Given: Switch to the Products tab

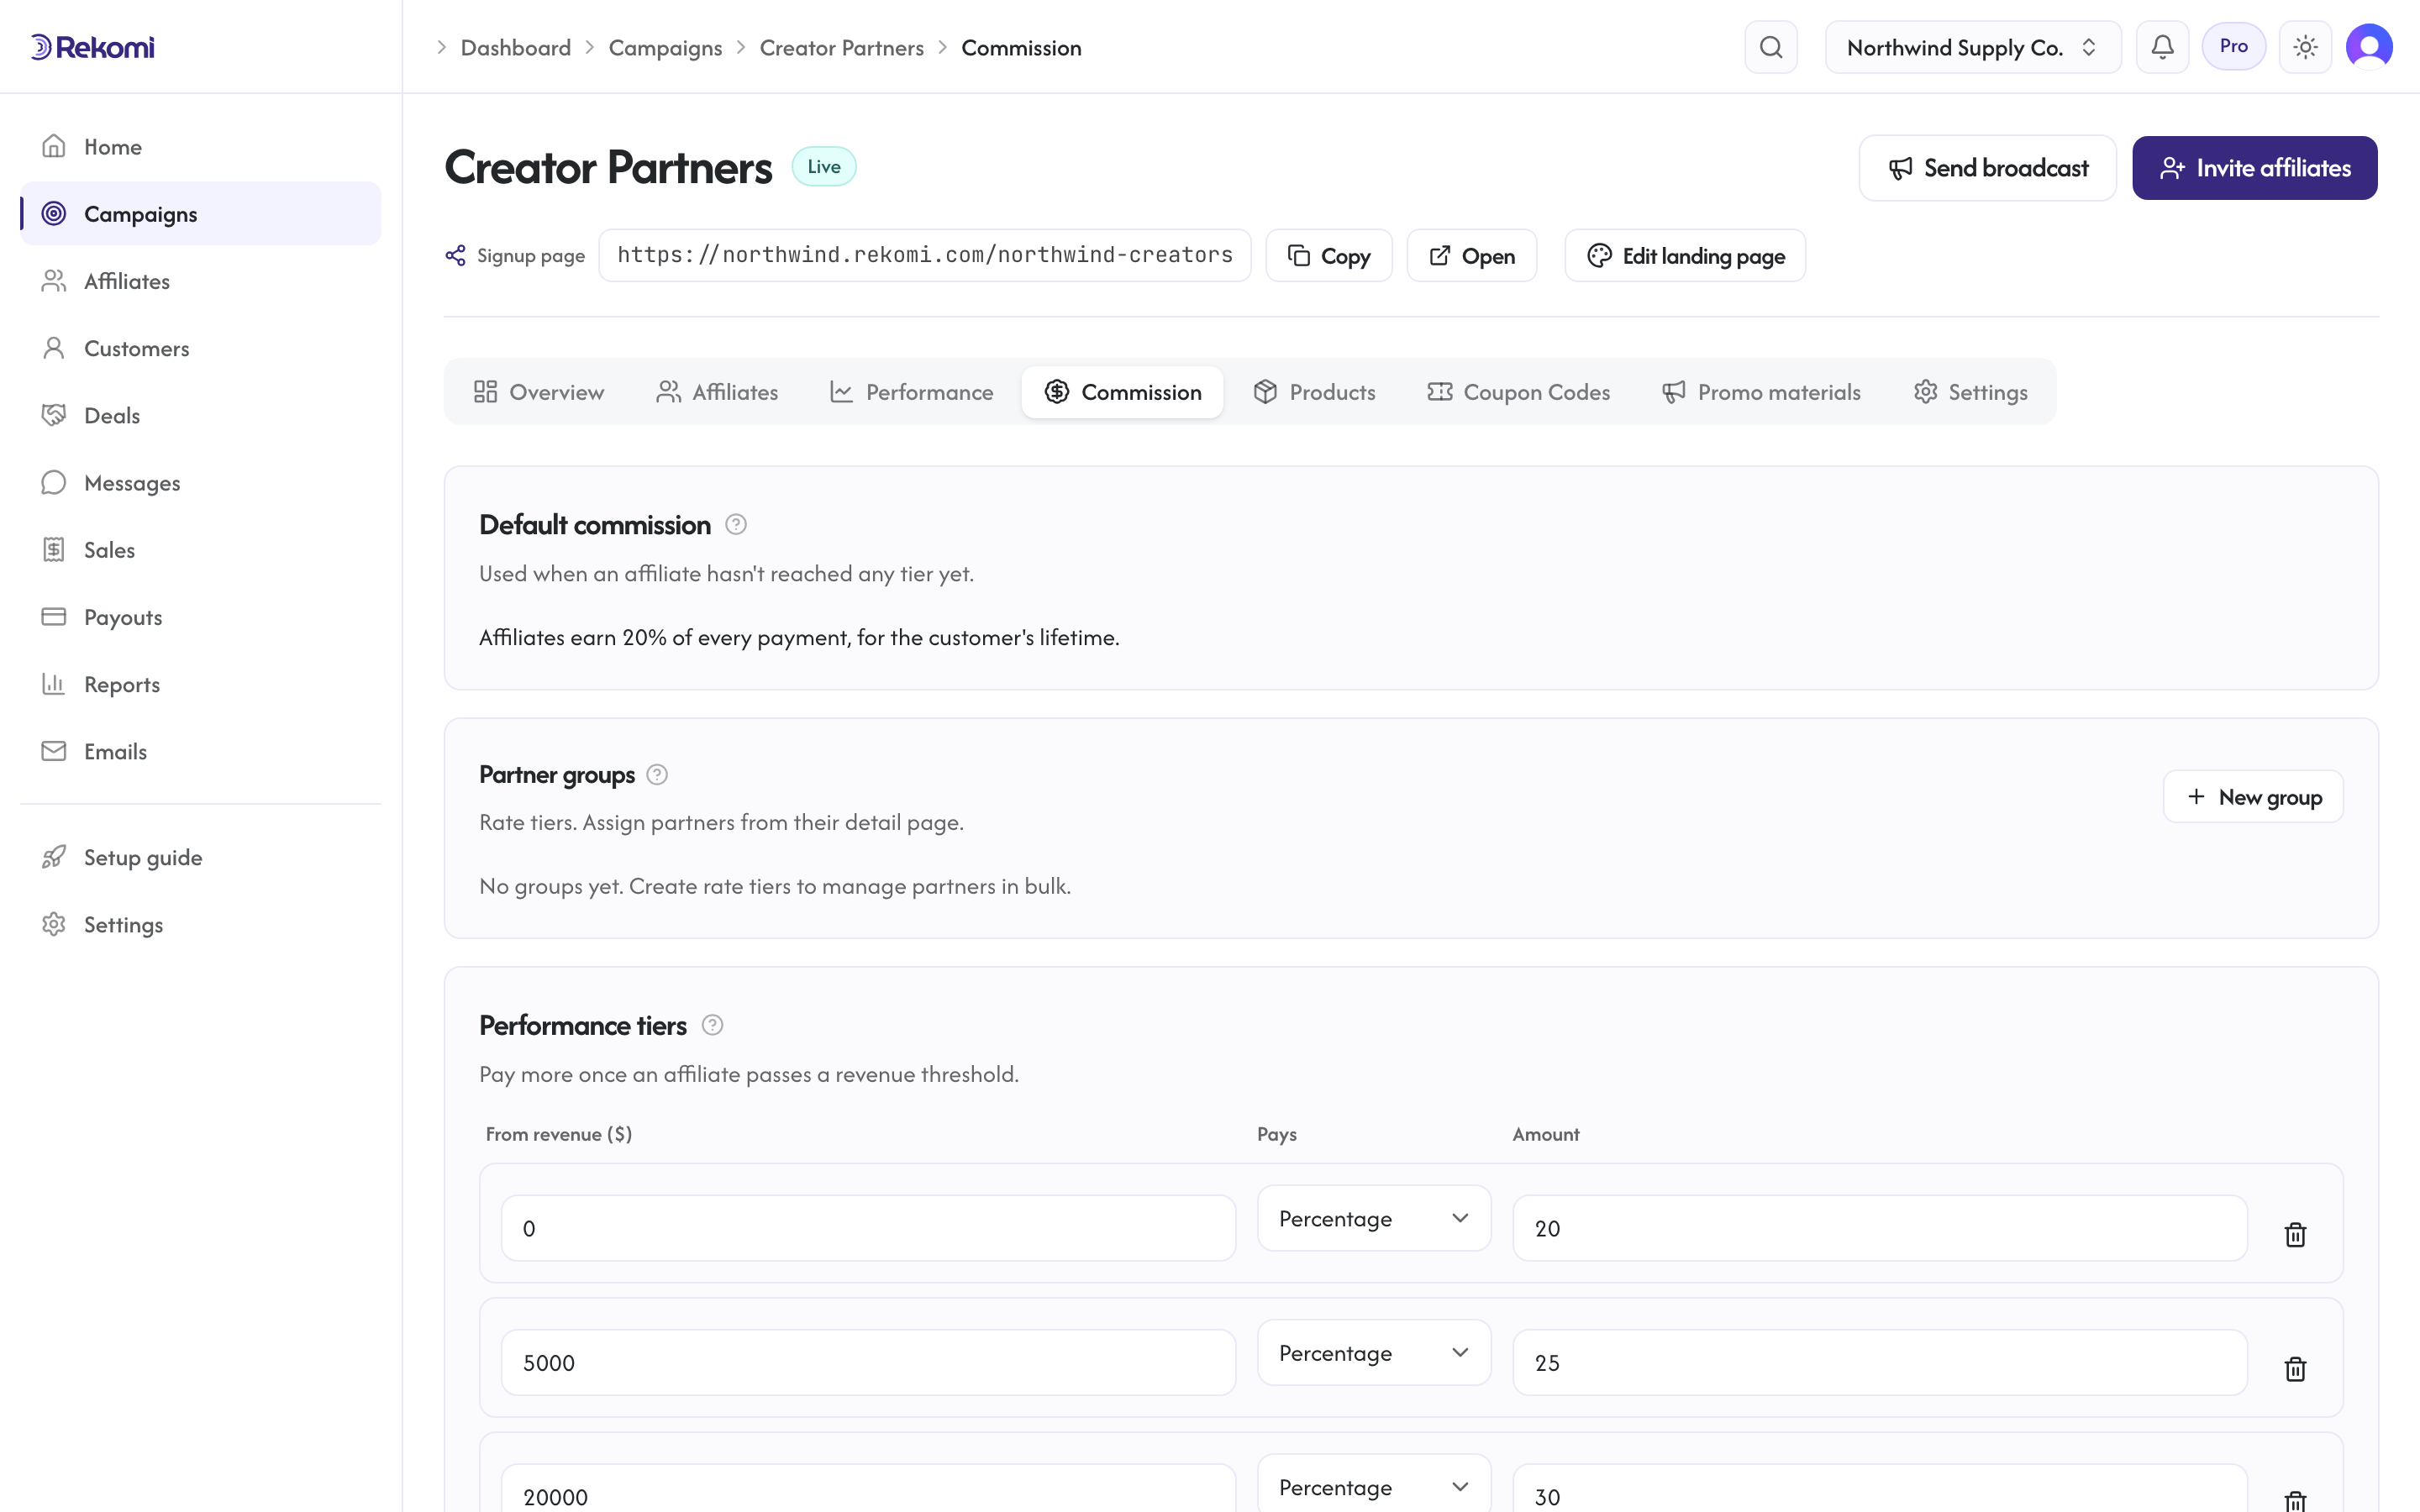Looking at the screenshot, I should [1314, 392].
